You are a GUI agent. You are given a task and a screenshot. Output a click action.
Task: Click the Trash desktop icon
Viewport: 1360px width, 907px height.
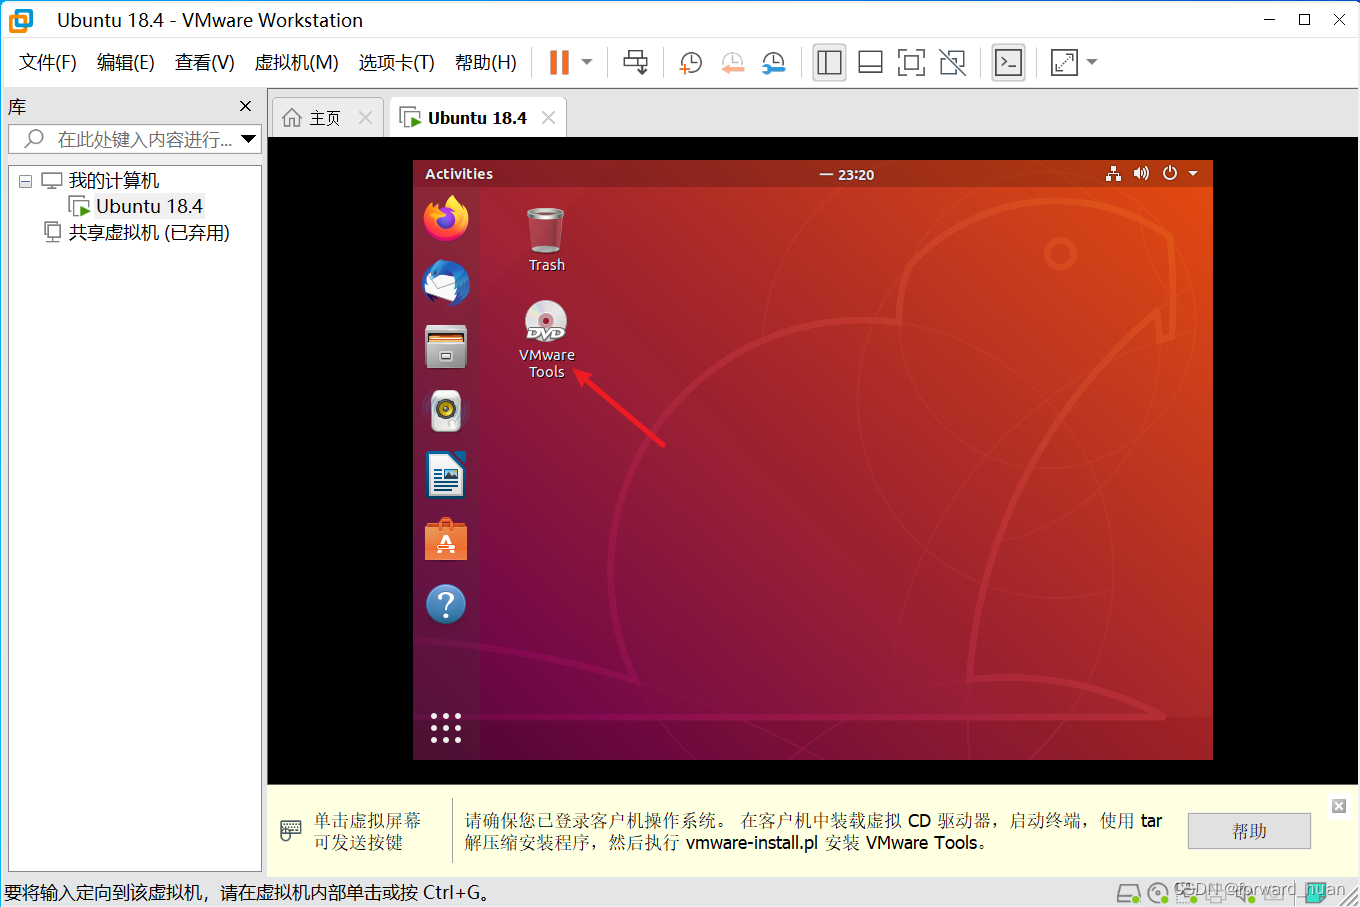coord(546,239)
